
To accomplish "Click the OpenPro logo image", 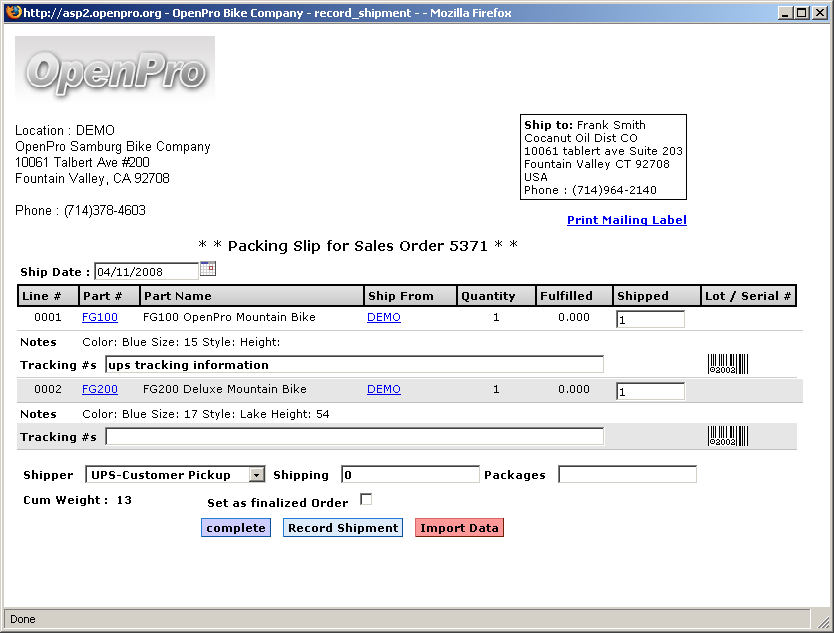I will (115, 68).
